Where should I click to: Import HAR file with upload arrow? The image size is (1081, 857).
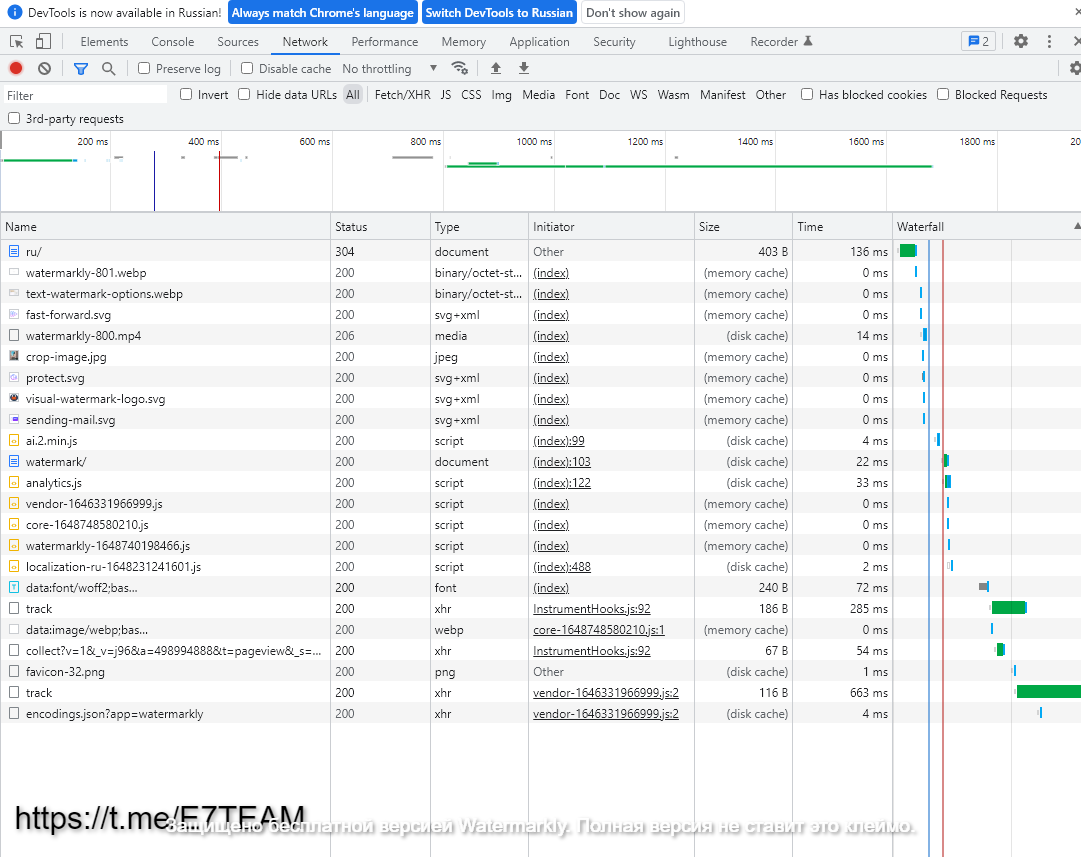(x=496, y=68)
